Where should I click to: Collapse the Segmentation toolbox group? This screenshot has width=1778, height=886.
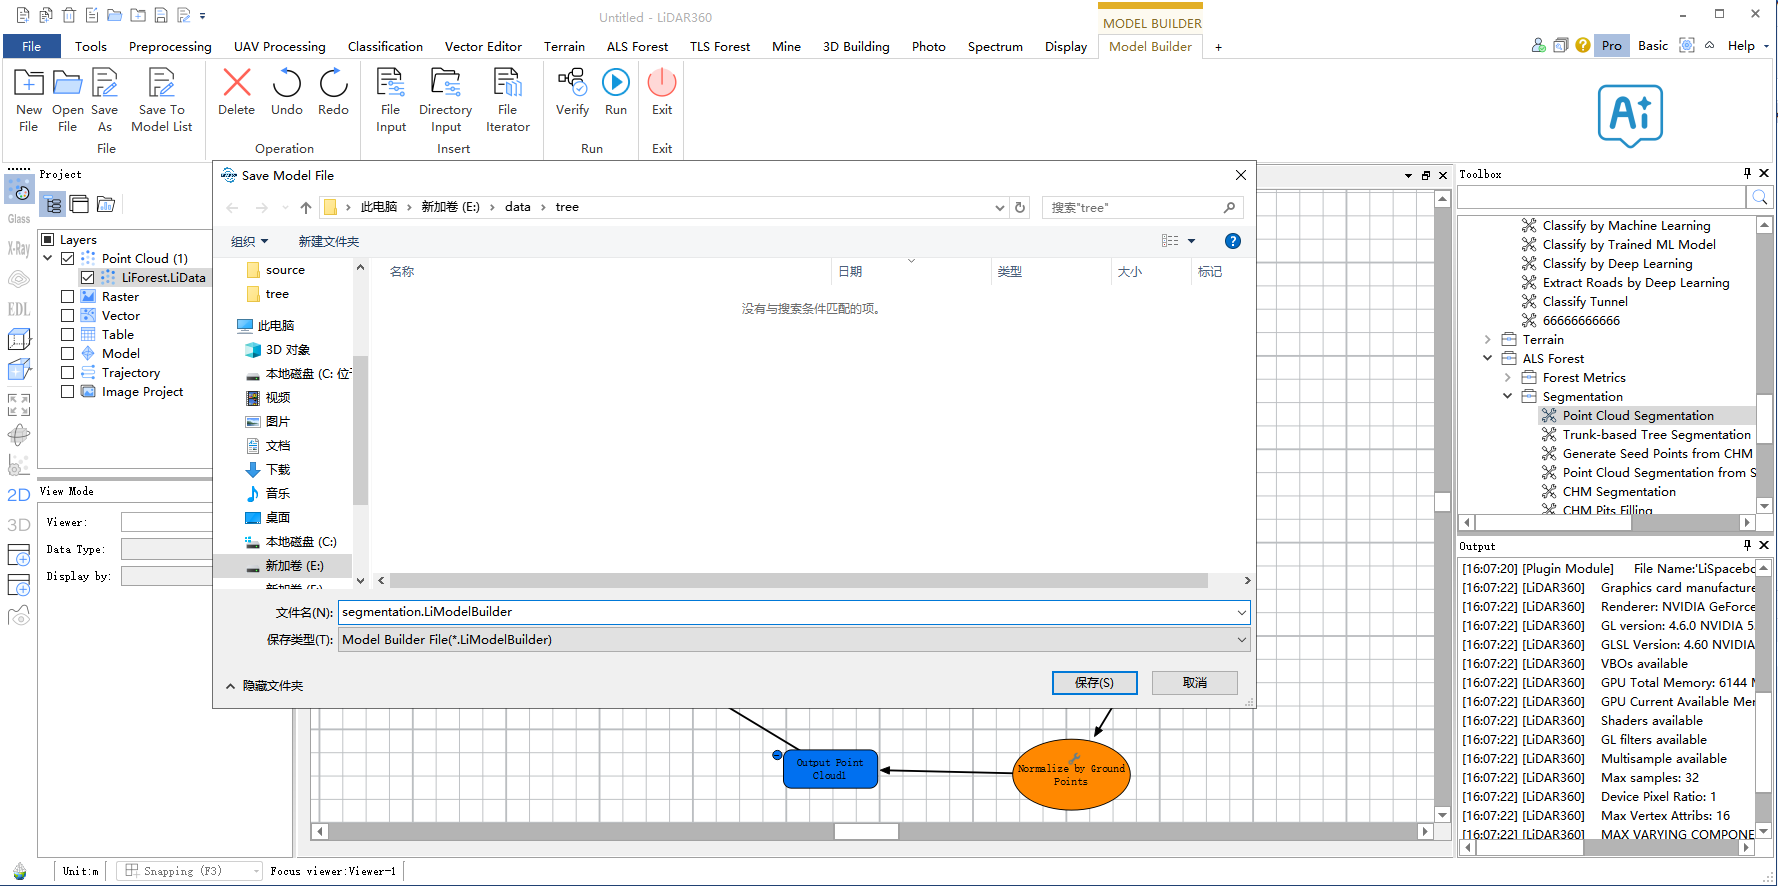1508,397
